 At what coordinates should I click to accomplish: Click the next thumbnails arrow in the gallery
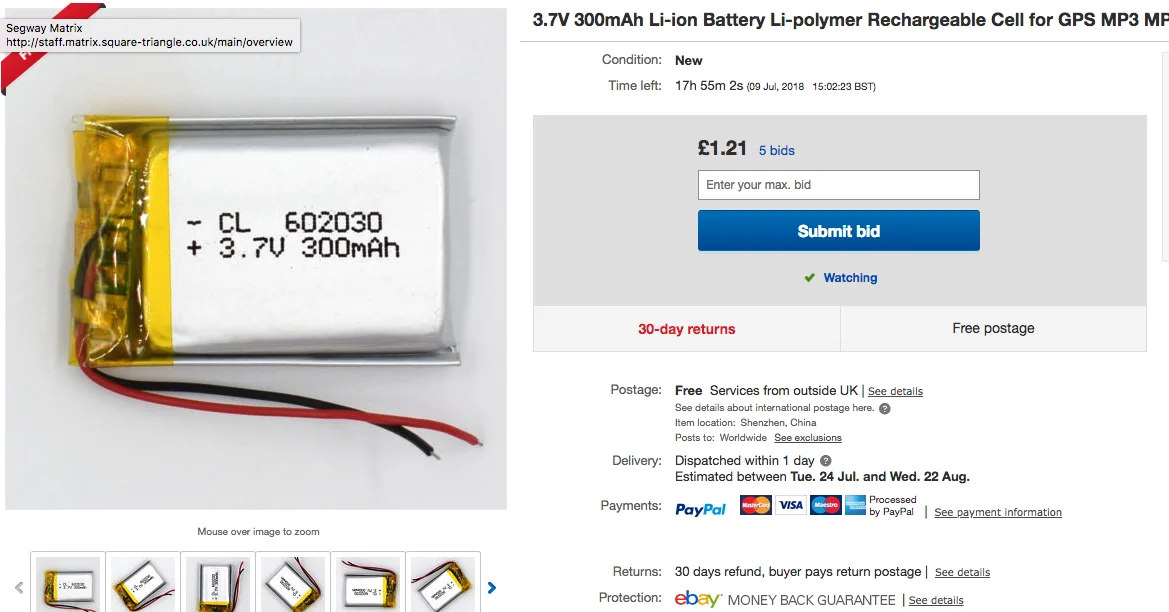click(x=491, y=587)
